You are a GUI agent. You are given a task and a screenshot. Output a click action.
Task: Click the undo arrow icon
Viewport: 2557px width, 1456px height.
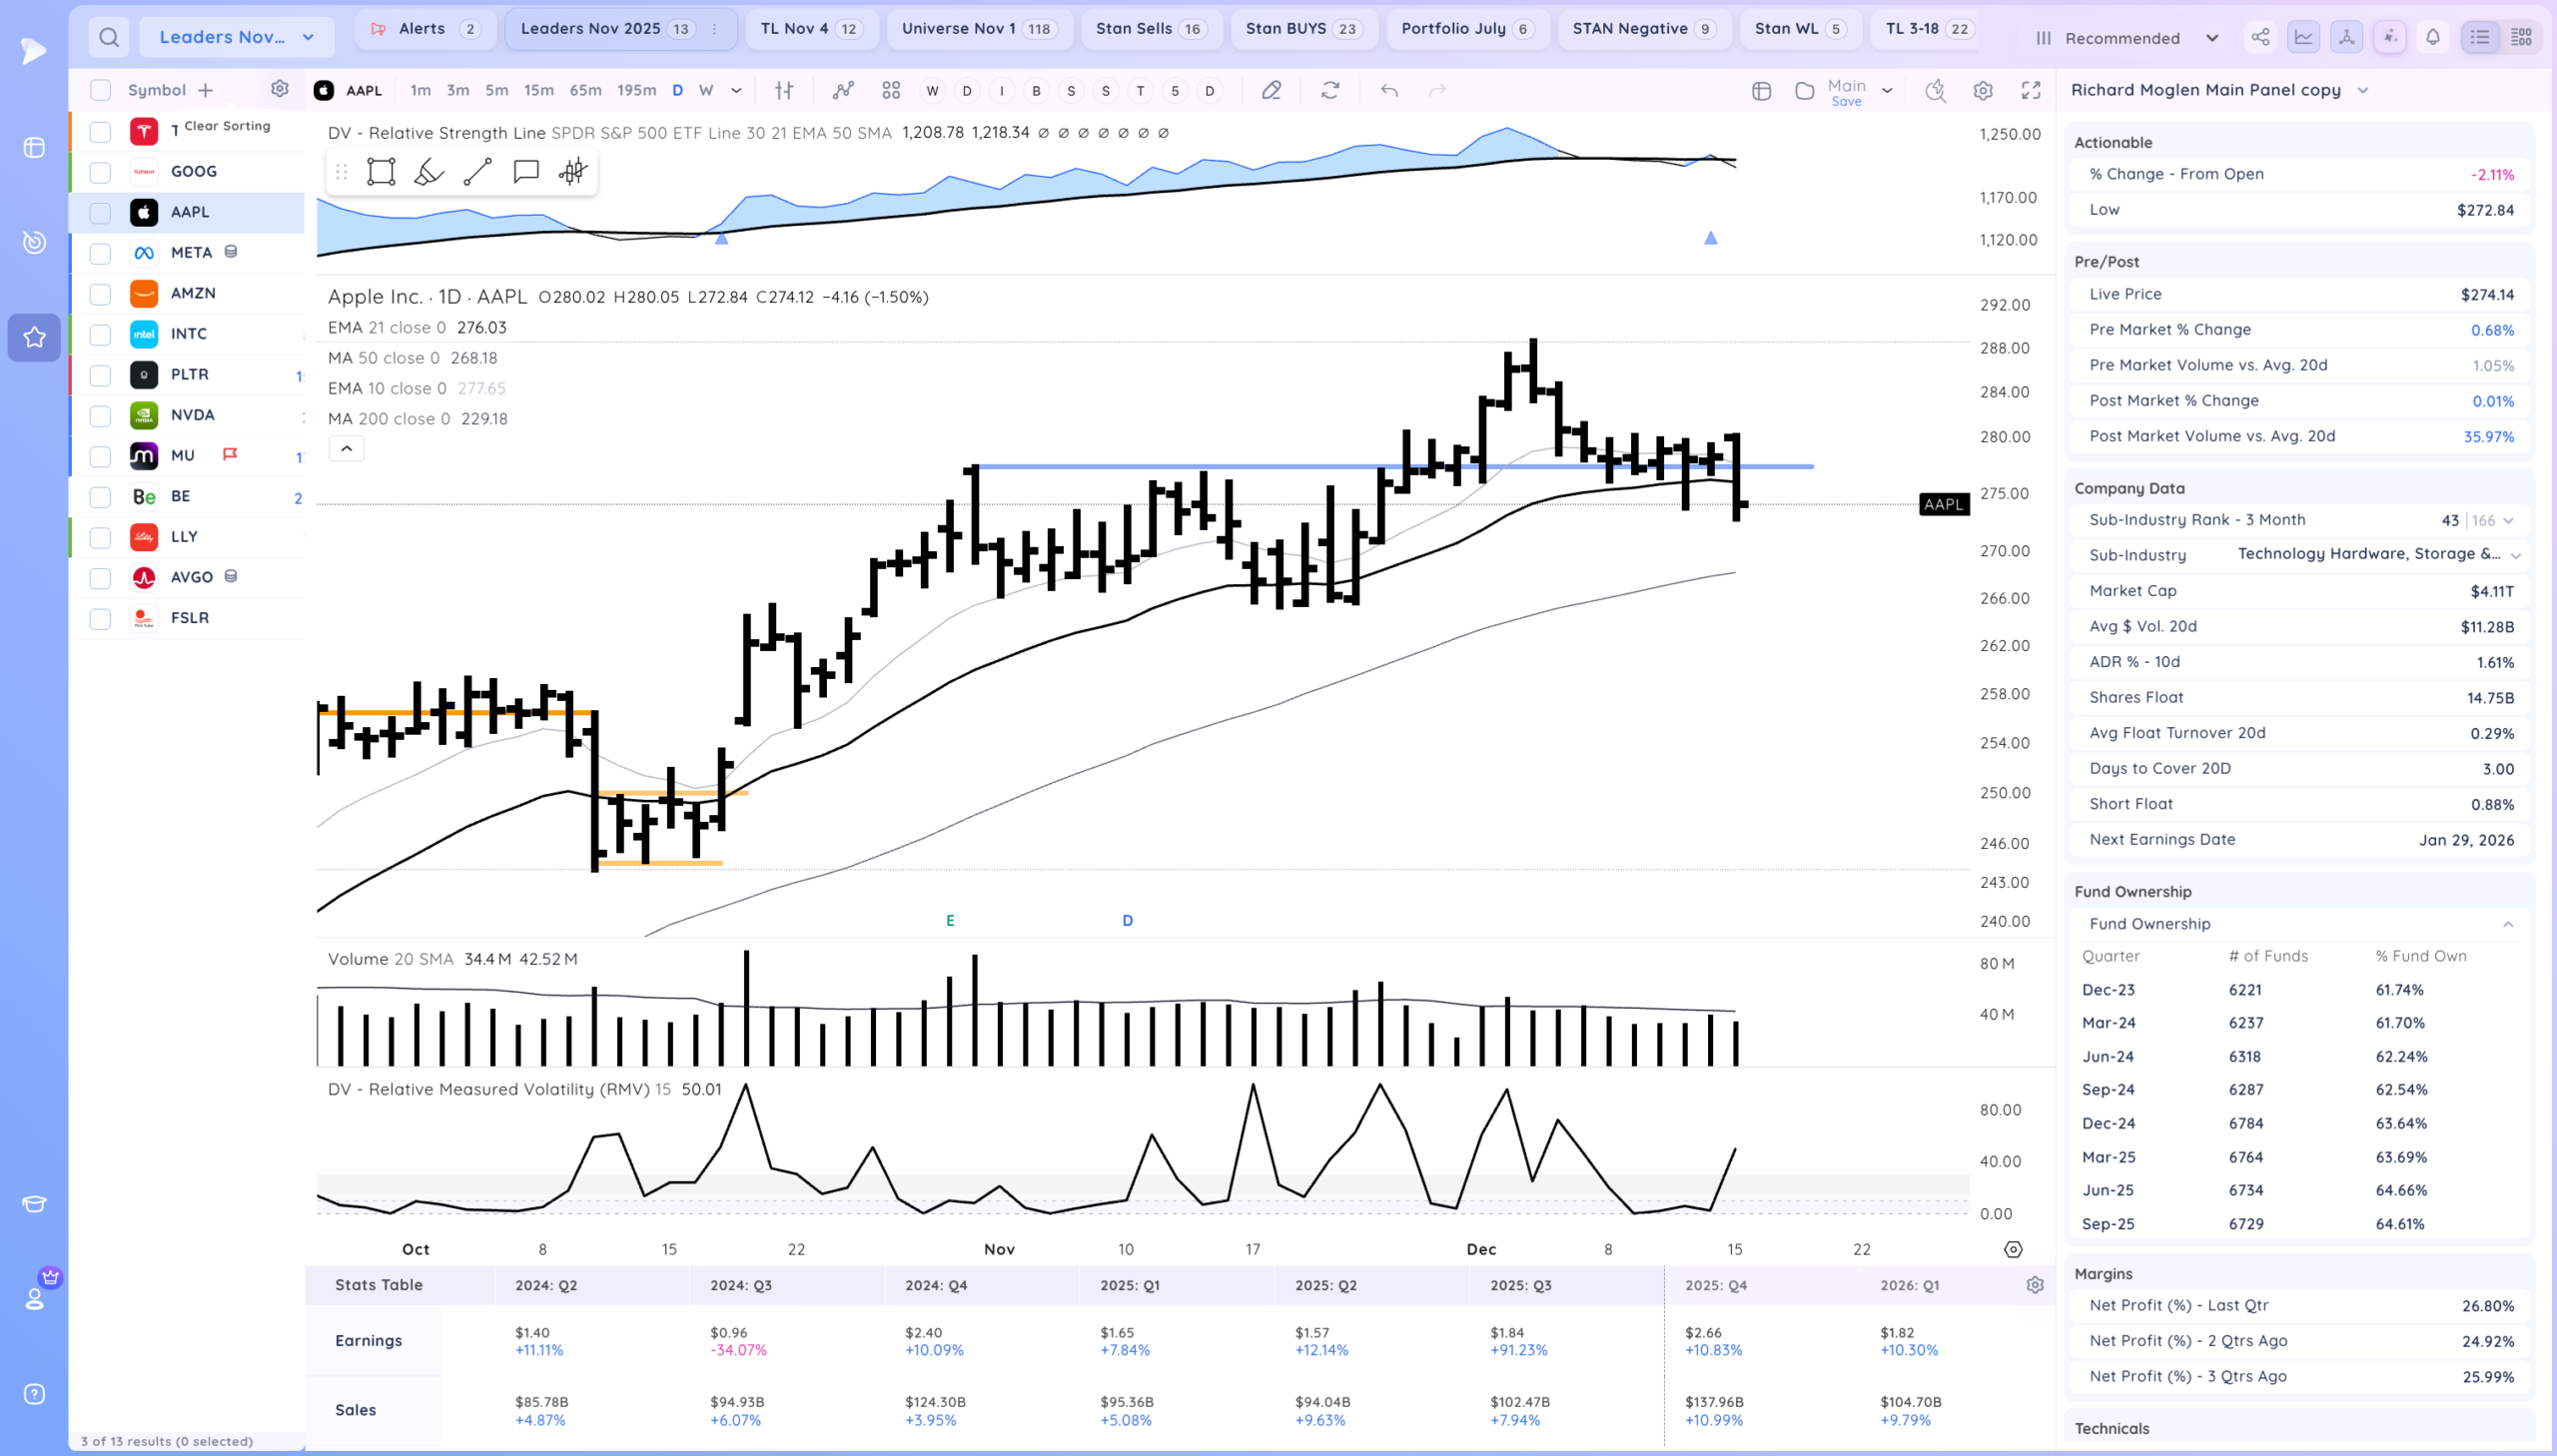[1389, 90]
